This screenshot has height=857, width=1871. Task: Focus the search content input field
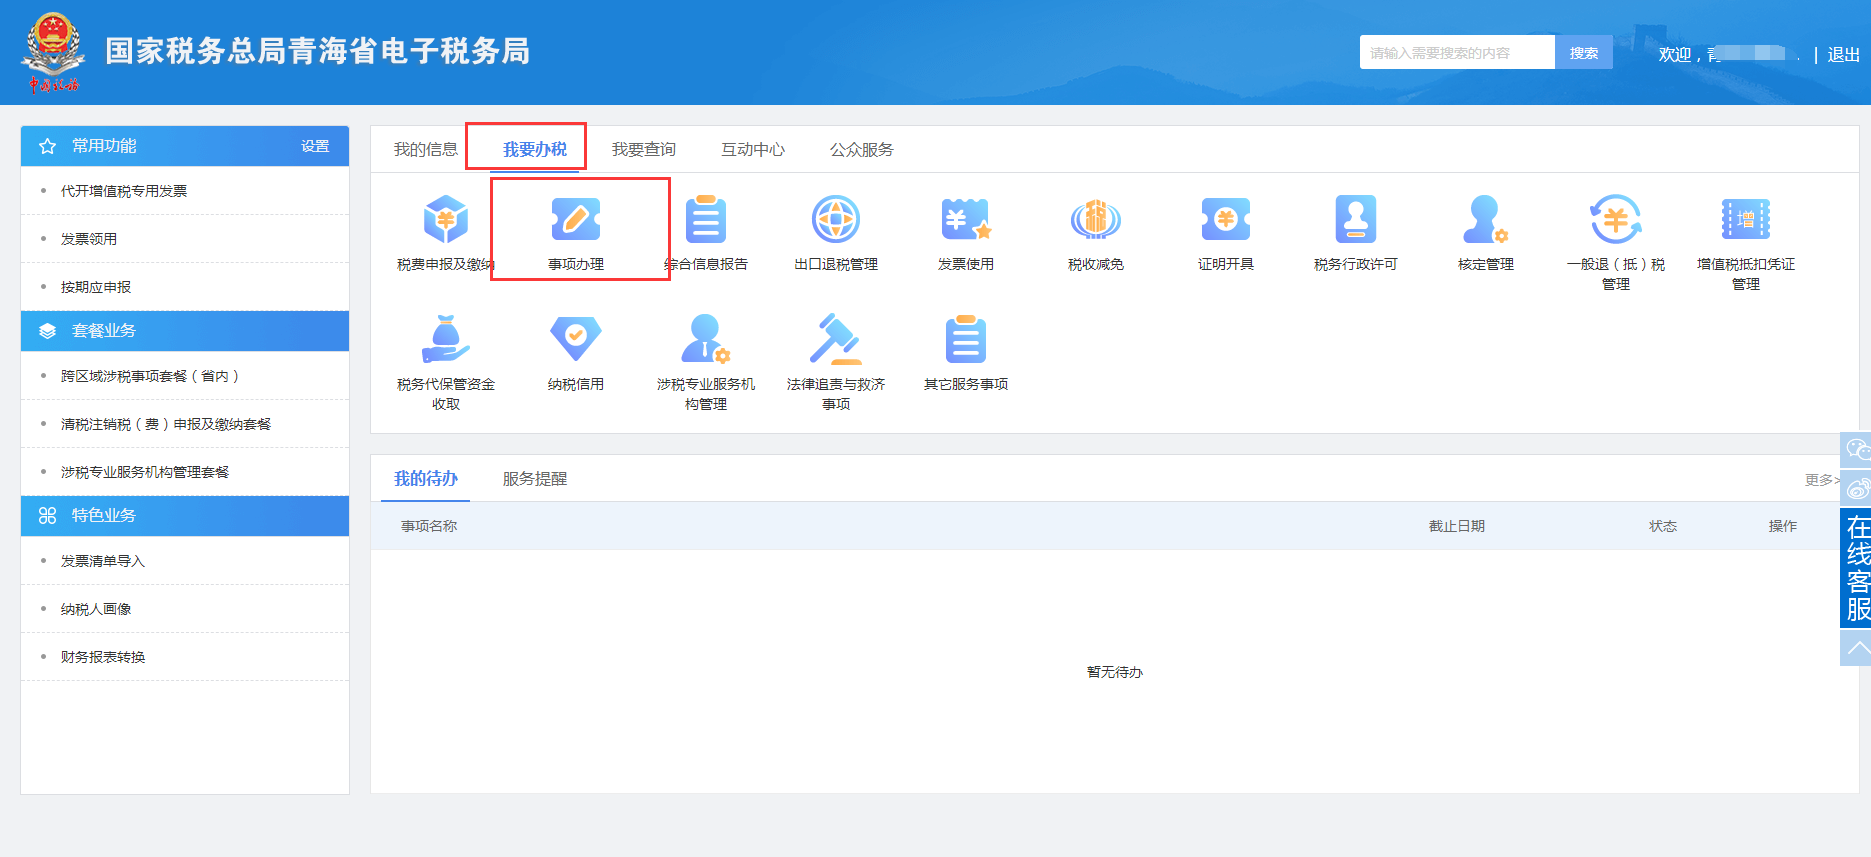click(x=1457, y=53)
